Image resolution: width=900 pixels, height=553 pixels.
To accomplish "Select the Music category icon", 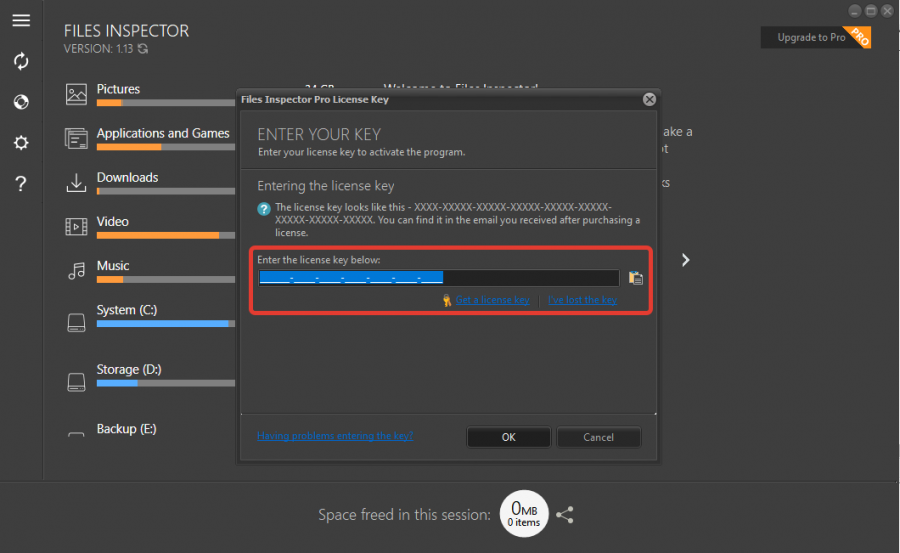I will [76, 270].
